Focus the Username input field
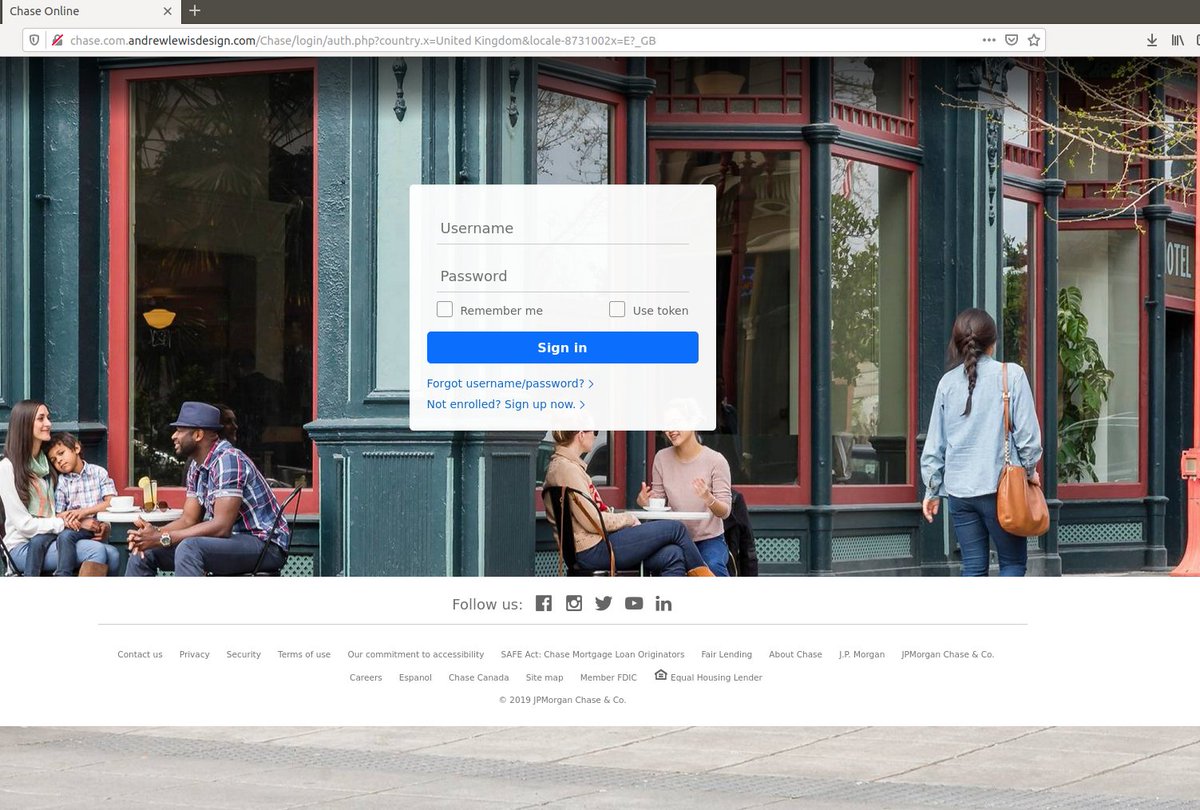This screenshot has width=1200, height=810. click(x=563, y=228)
